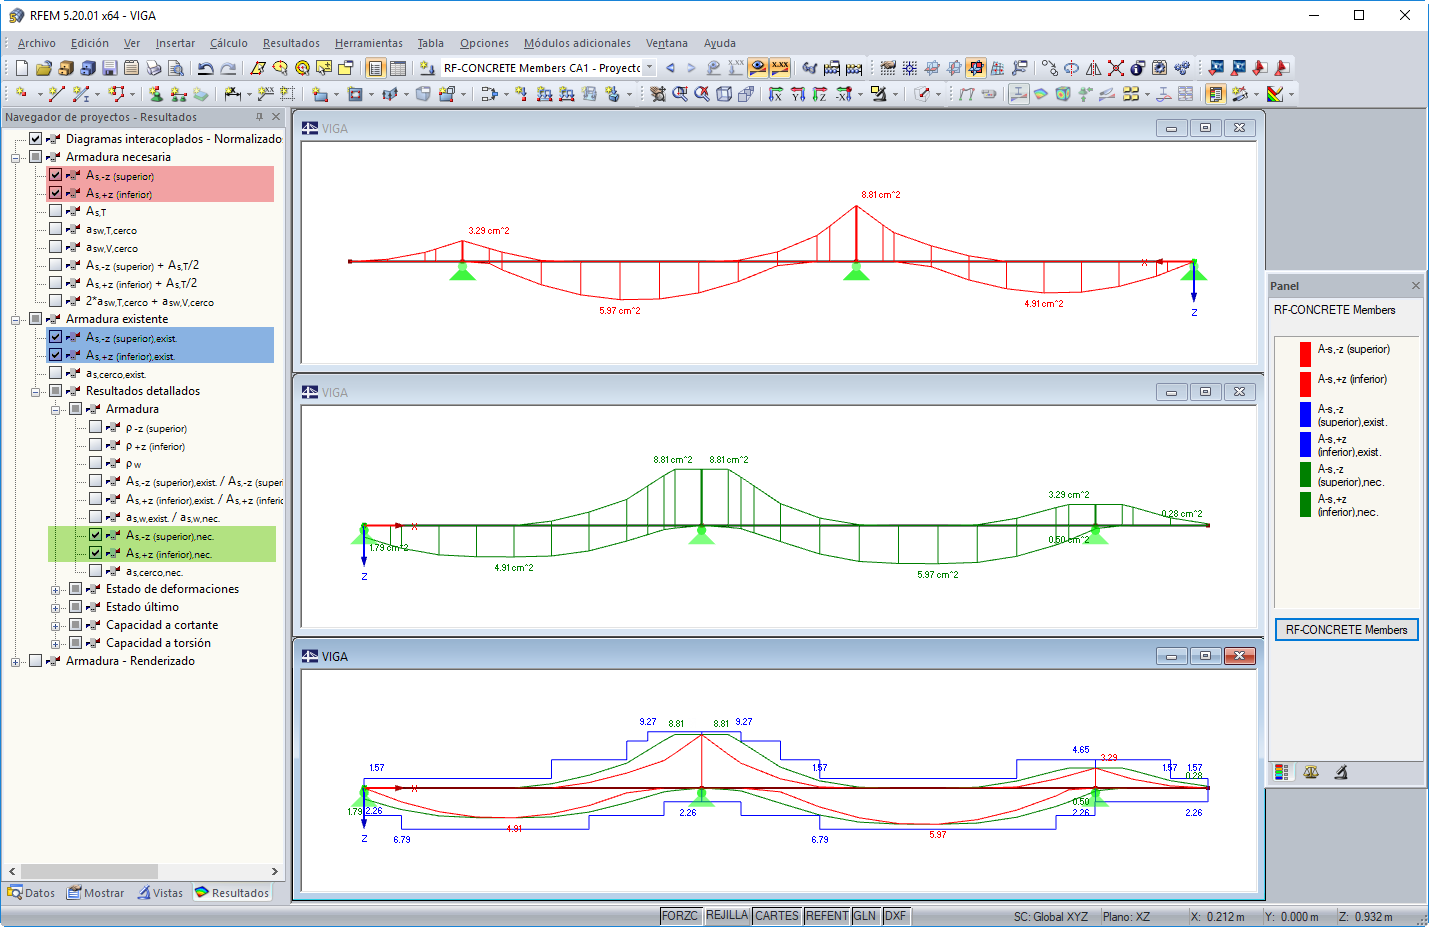Undo the last action
This screenshot has height=927, width=1429.
[206, 68]
